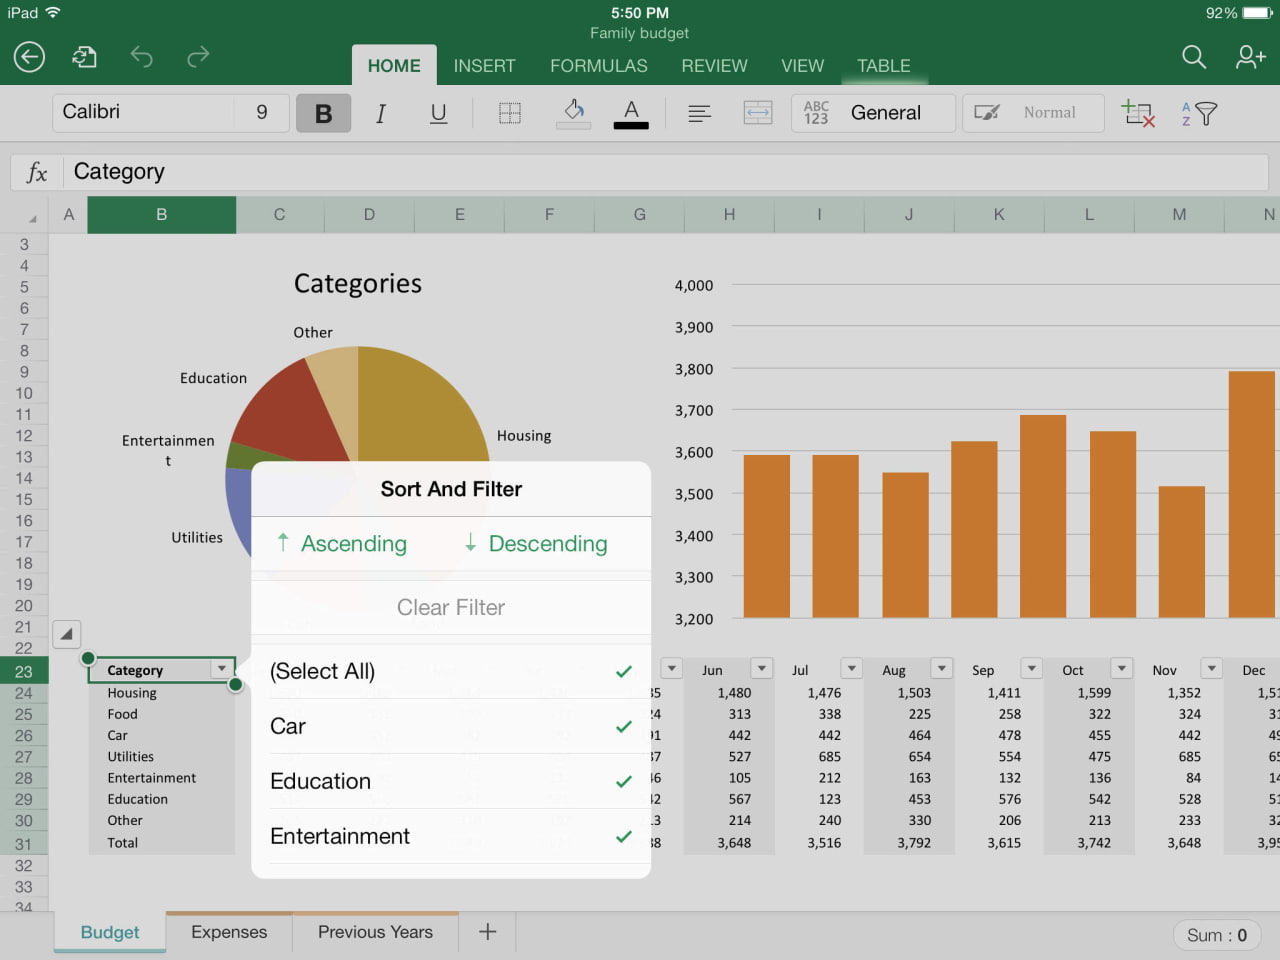Open the share and collaborate panel
The width and height of the screenshot is (1280, 960).
[1249, 57]
